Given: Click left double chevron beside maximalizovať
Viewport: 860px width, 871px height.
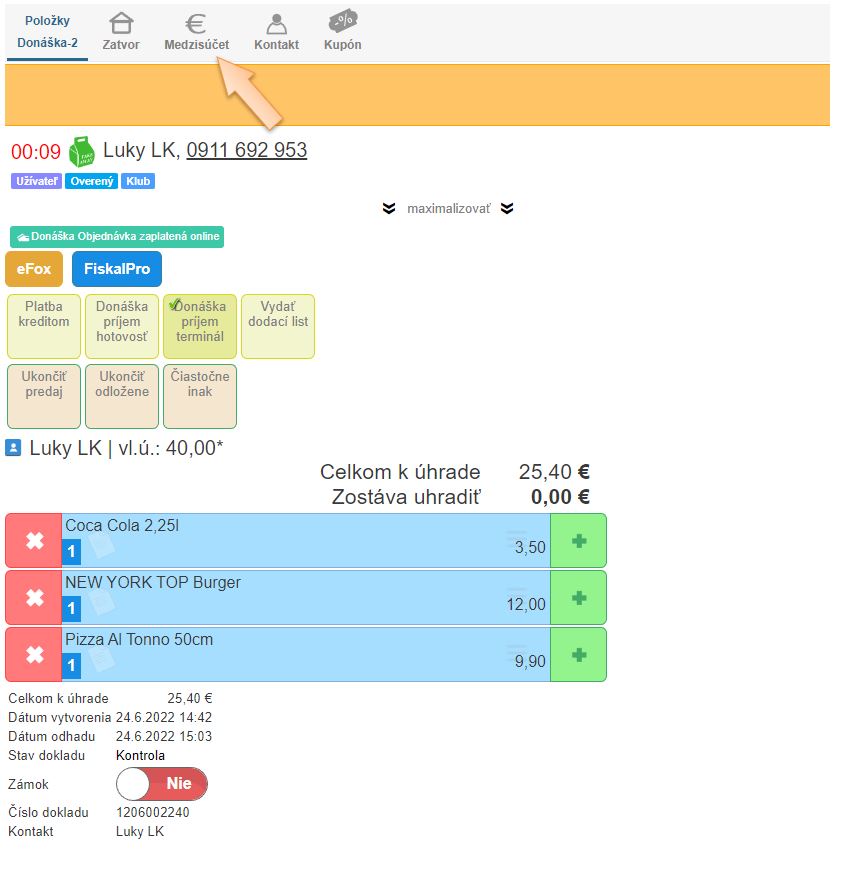Looking at the screenshot, I should tap(389, 209).
